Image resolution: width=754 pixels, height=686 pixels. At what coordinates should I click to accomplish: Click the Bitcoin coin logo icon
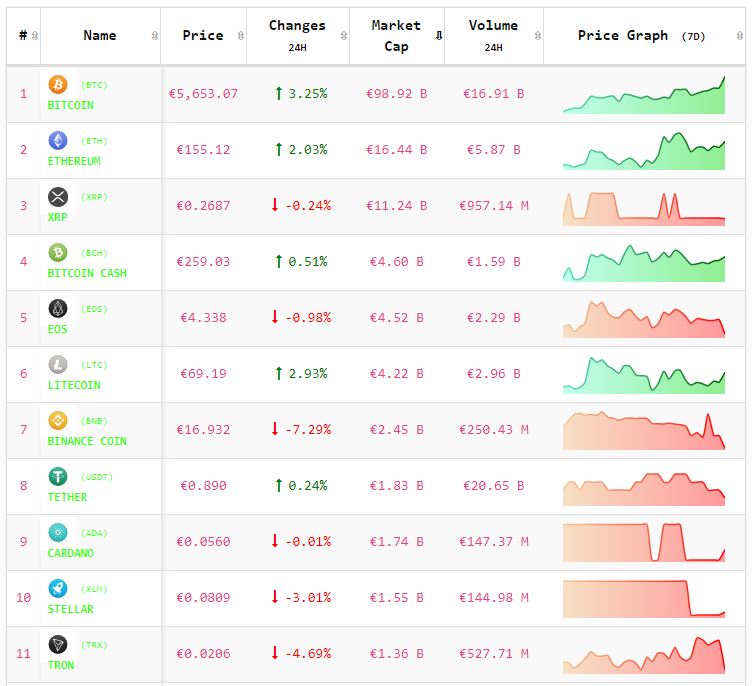[x=58, y=85]
